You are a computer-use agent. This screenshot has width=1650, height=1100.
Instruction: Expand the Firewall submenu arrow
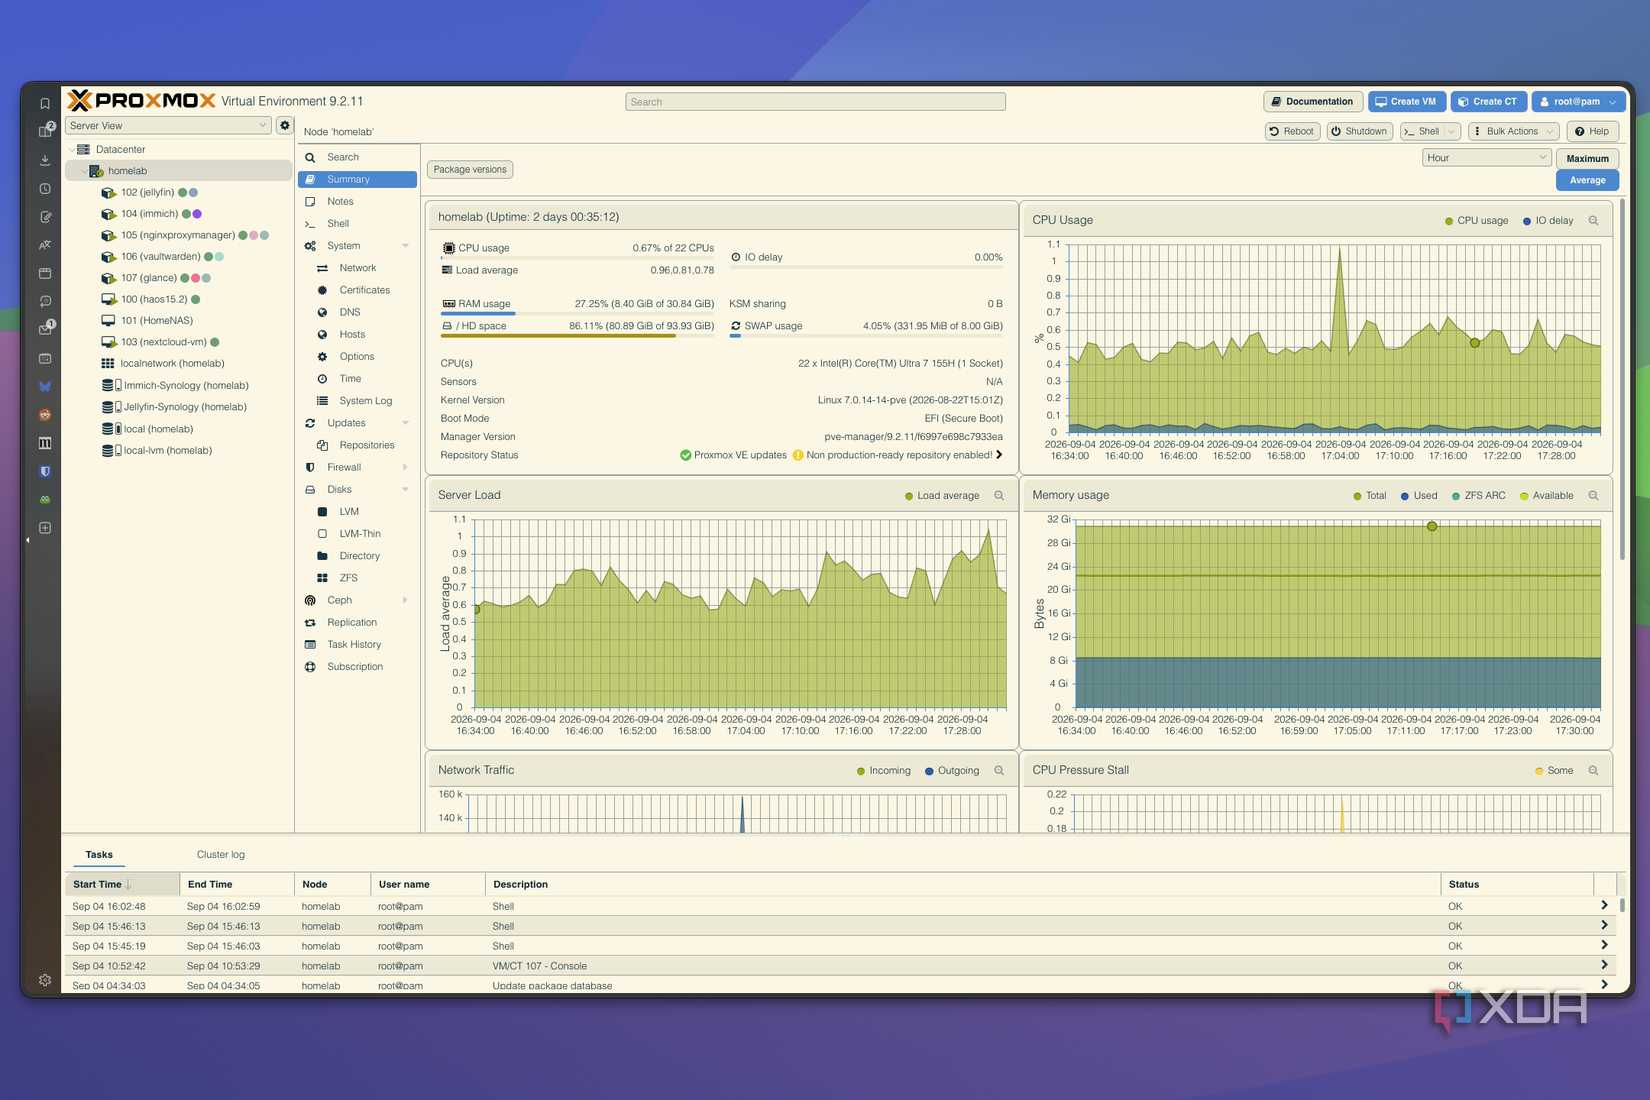405,467
